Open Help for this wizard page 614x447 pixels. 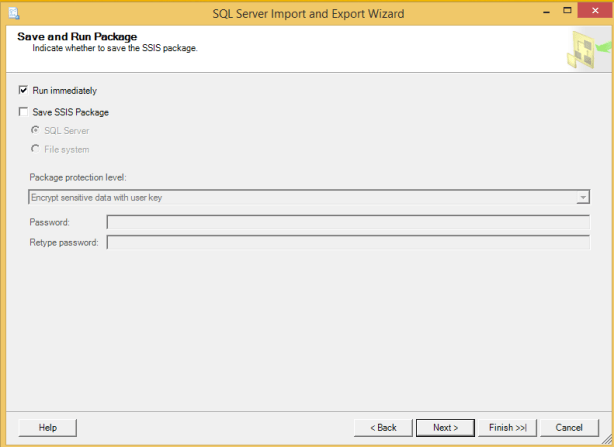(47, 428)
